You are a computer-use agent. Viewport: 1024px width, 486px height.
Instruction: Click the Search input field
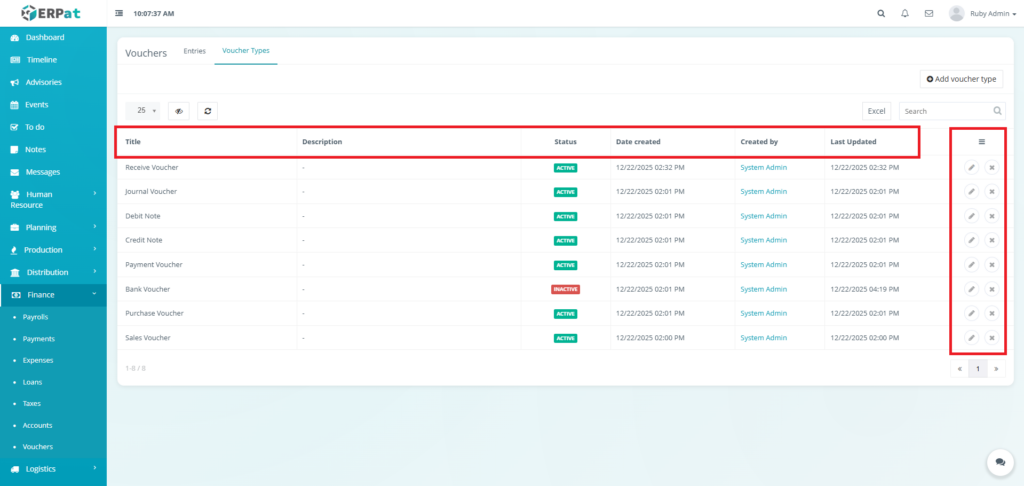[x=945, y=111]
